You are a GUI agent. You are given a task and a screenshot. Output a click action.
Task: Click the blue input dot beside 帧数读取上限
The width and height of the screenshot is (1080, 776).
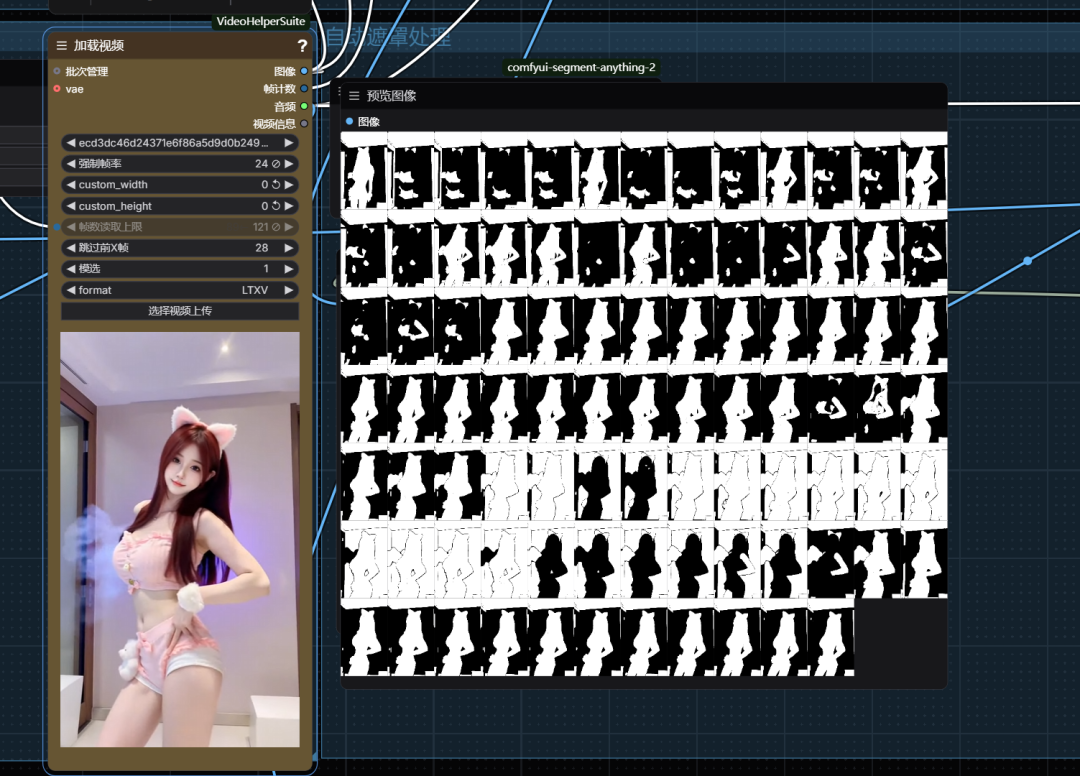pos(57,227)
